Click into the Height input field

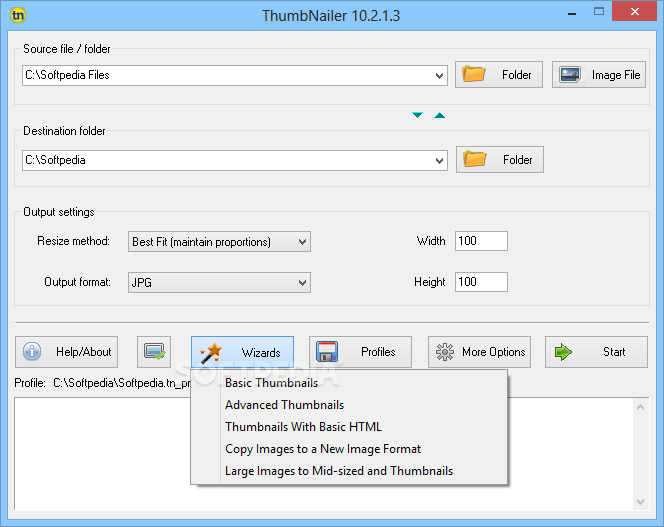(x=481, y=282)
